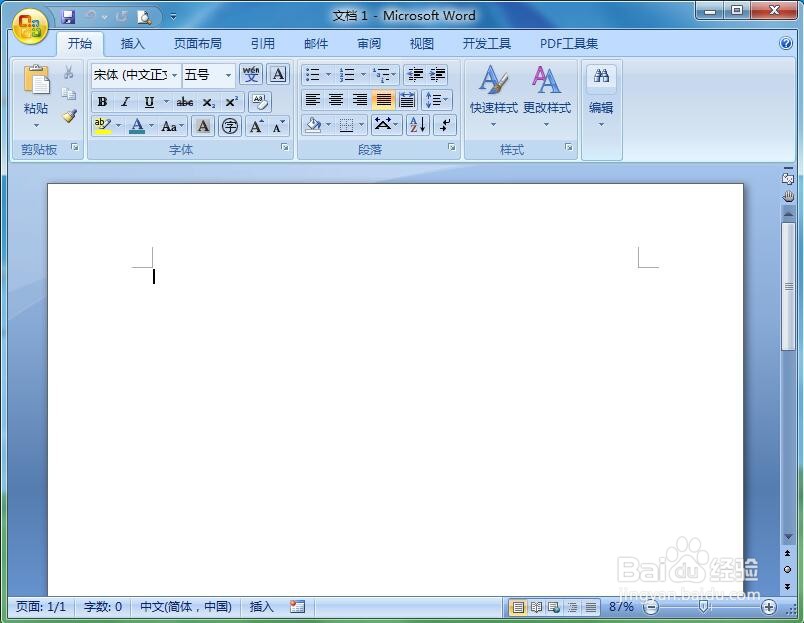Screen dimensions: 804x623
Task: Switch to 邮件 tab
Action: (x=316, y=44)
